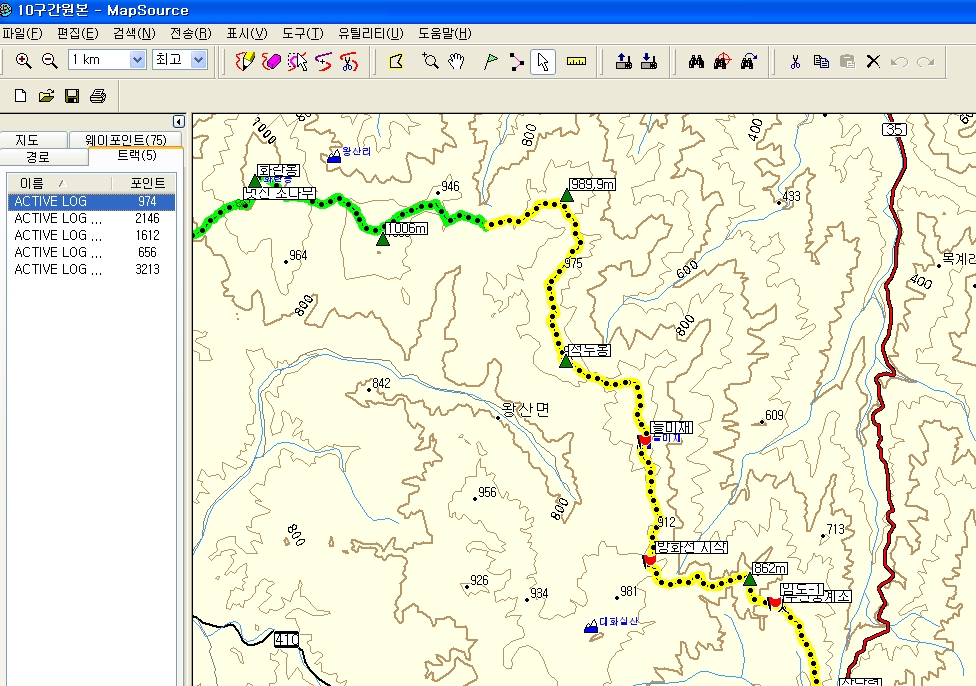Click the delete X icon
Viewport: 976px width, 686px height.
click(x=873, y=61)
